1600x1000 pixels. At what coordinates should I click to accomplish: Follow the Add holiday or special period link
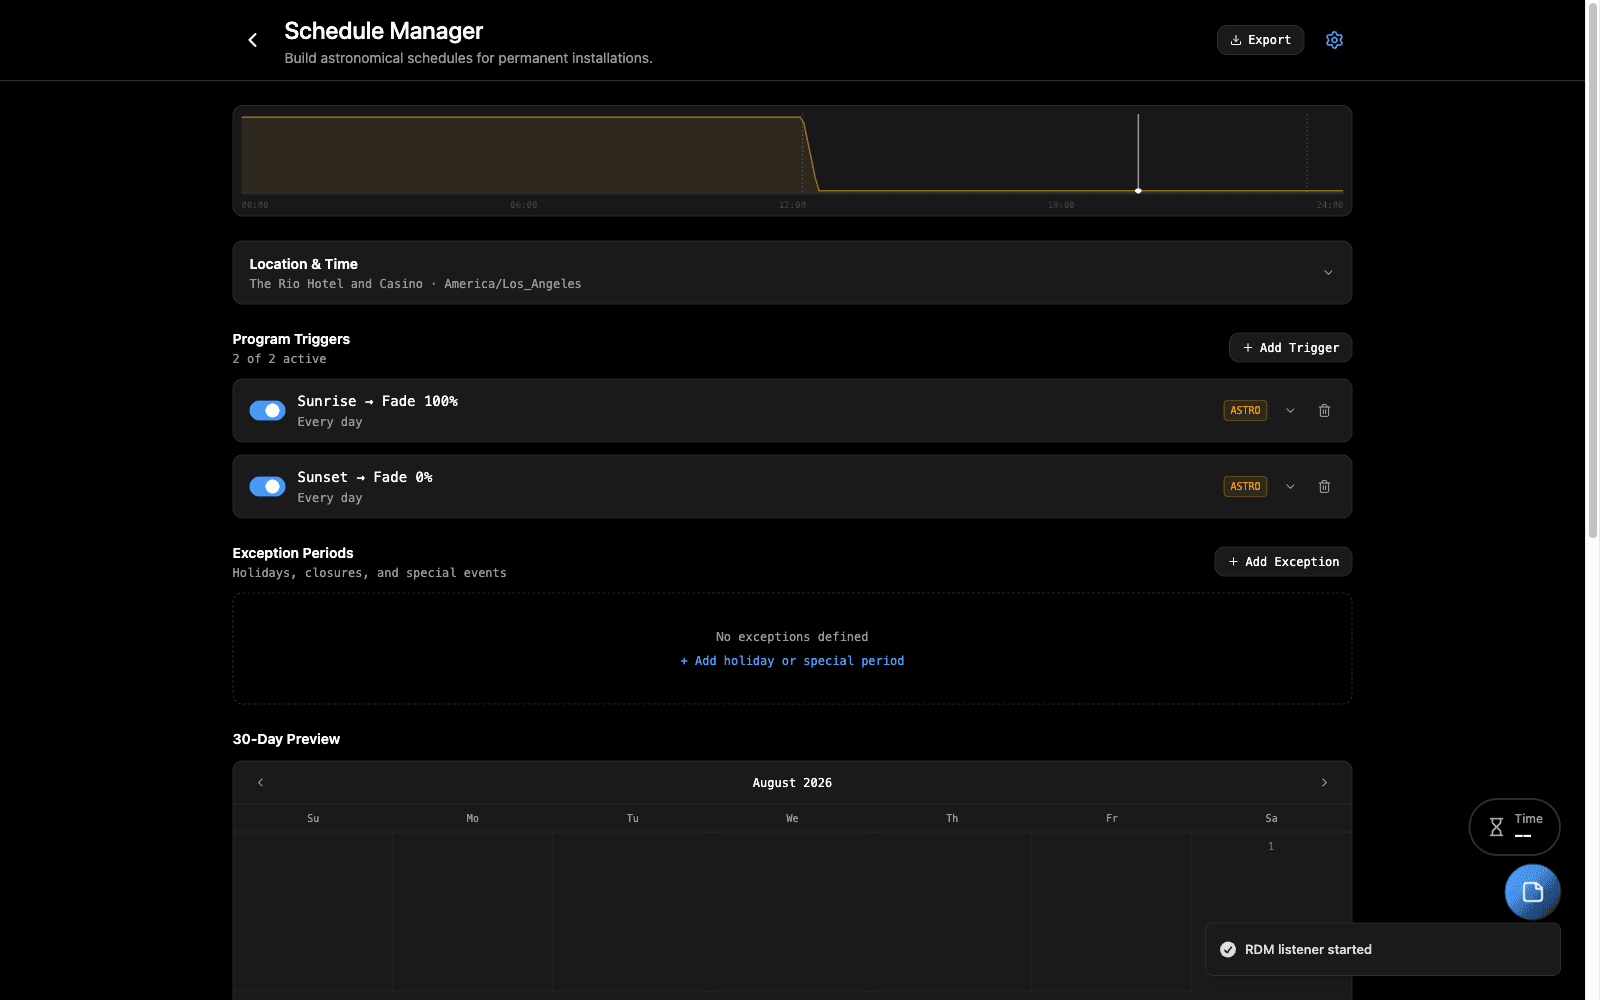pyautogui.click(x=792, y=661)
